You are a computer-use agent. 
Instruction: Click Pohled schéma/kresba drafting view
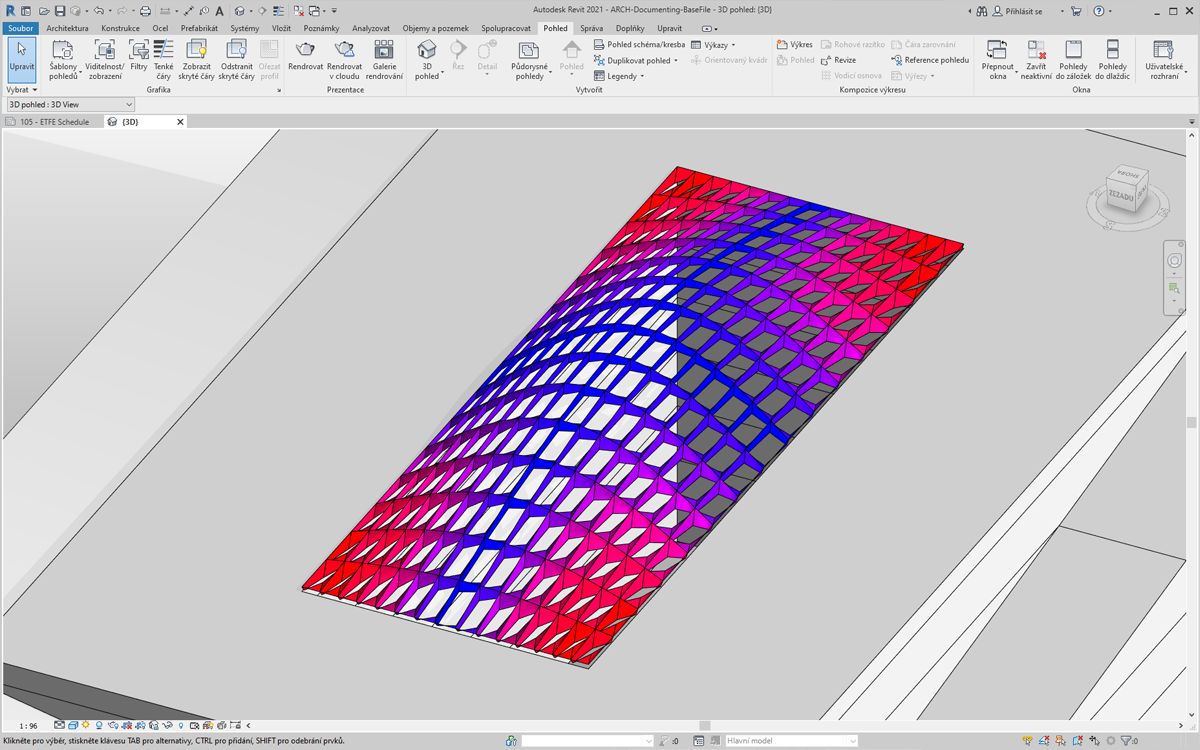(x=639, y=45)
